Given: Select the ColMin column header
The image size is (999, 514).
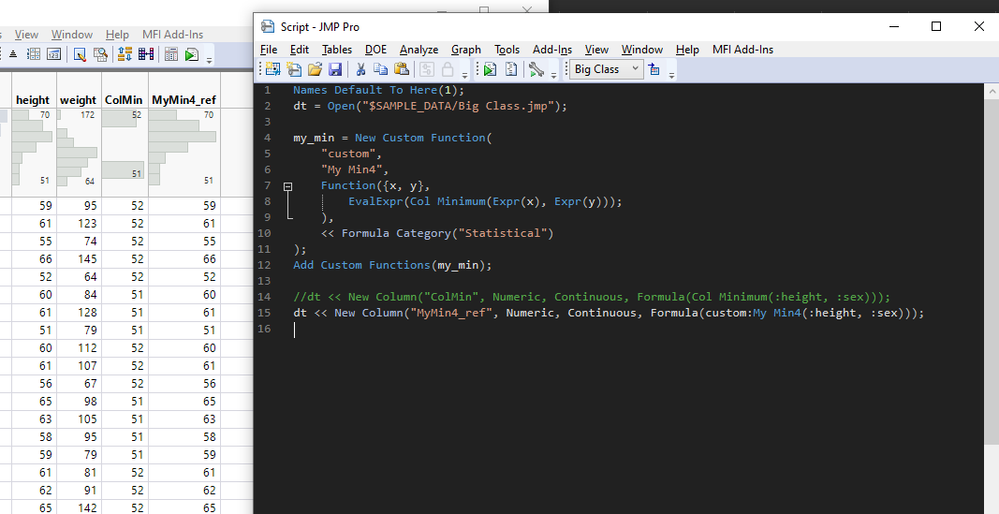Looking at the screenshot, I should click(x=124, y=99).
